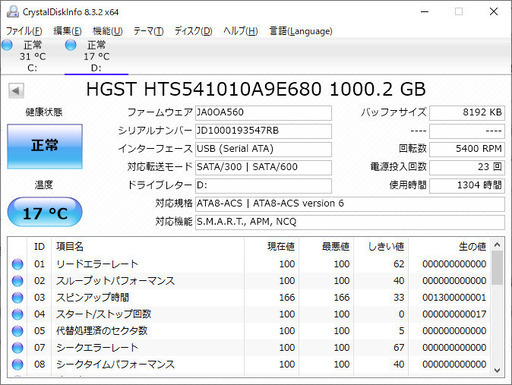Viewport: 512px width, 385px height.
Task: Click the rotation rate field 5400 RPM
Action: point(467,149)
